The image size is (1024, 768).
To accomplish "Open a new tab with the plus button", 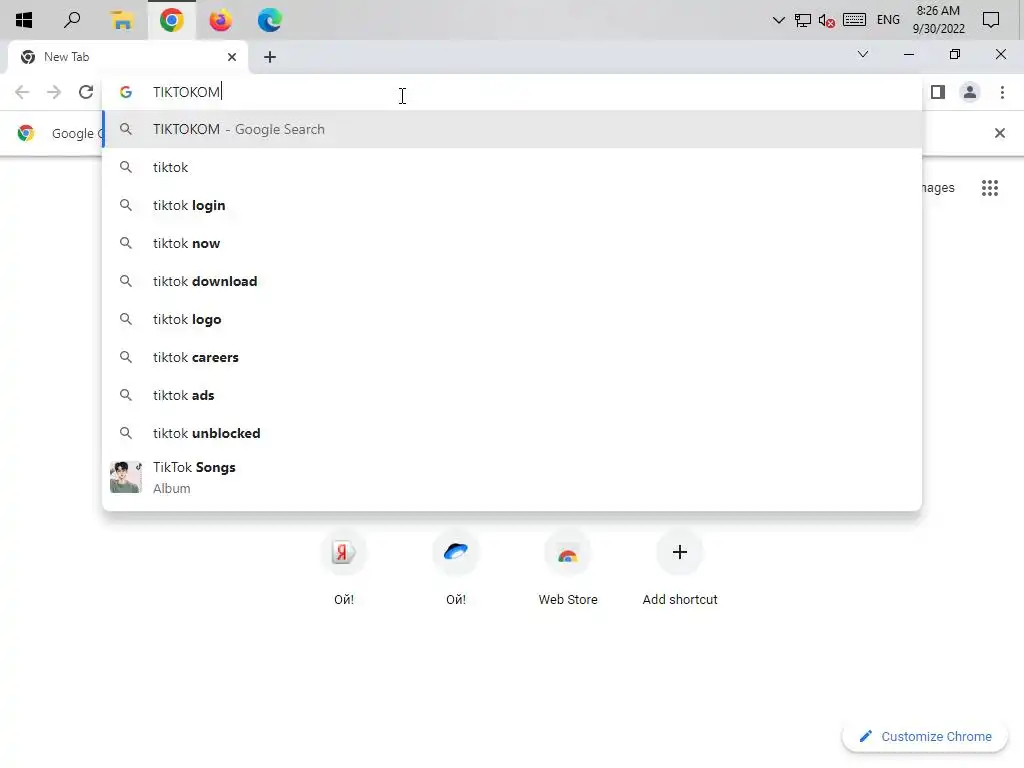I will (x=270, y=57).
